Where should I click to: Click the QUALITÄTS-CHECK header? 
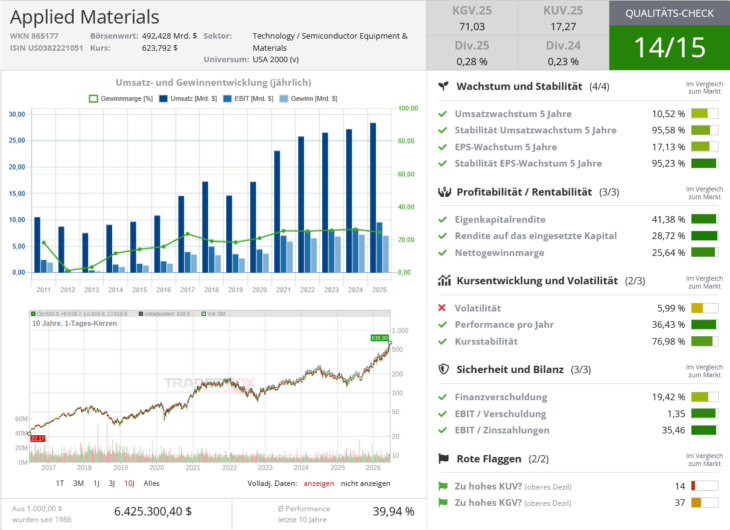669,13
